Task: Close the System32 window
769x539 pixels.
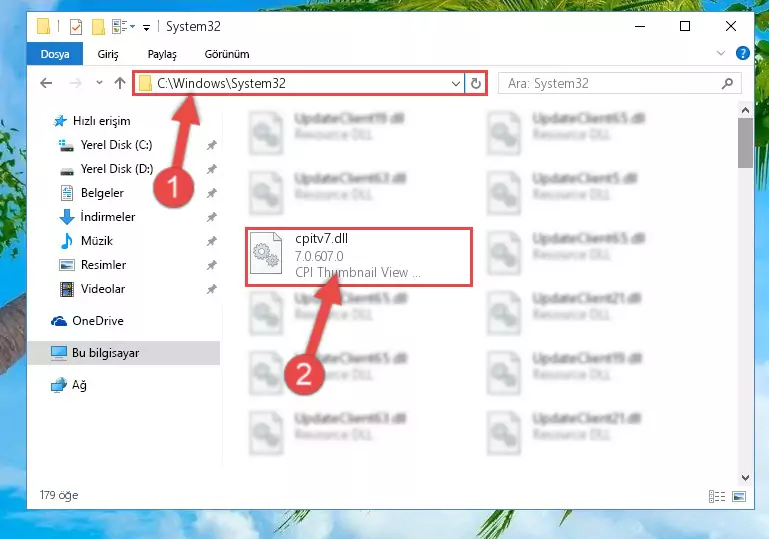Action: pyautogui.click(x=731, y=26)
